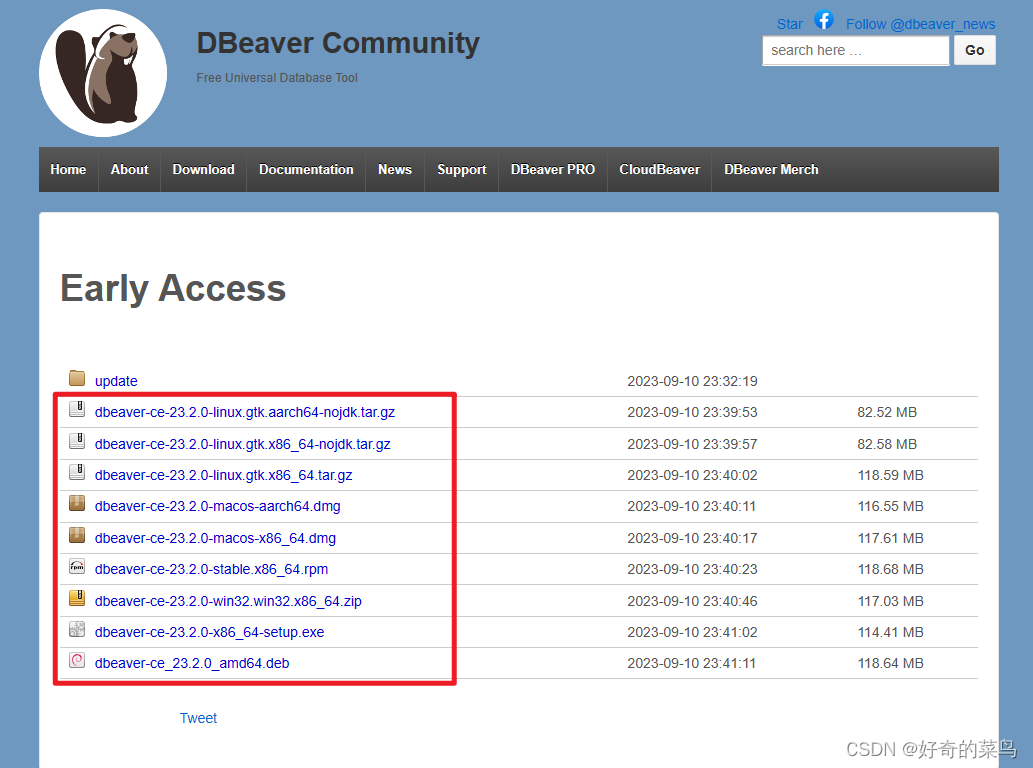Image resolution: width=1033 pixels, height=768 pixels.
Task: Click exe icon for x86_64-setup.exe
Action: coord(77,629)
